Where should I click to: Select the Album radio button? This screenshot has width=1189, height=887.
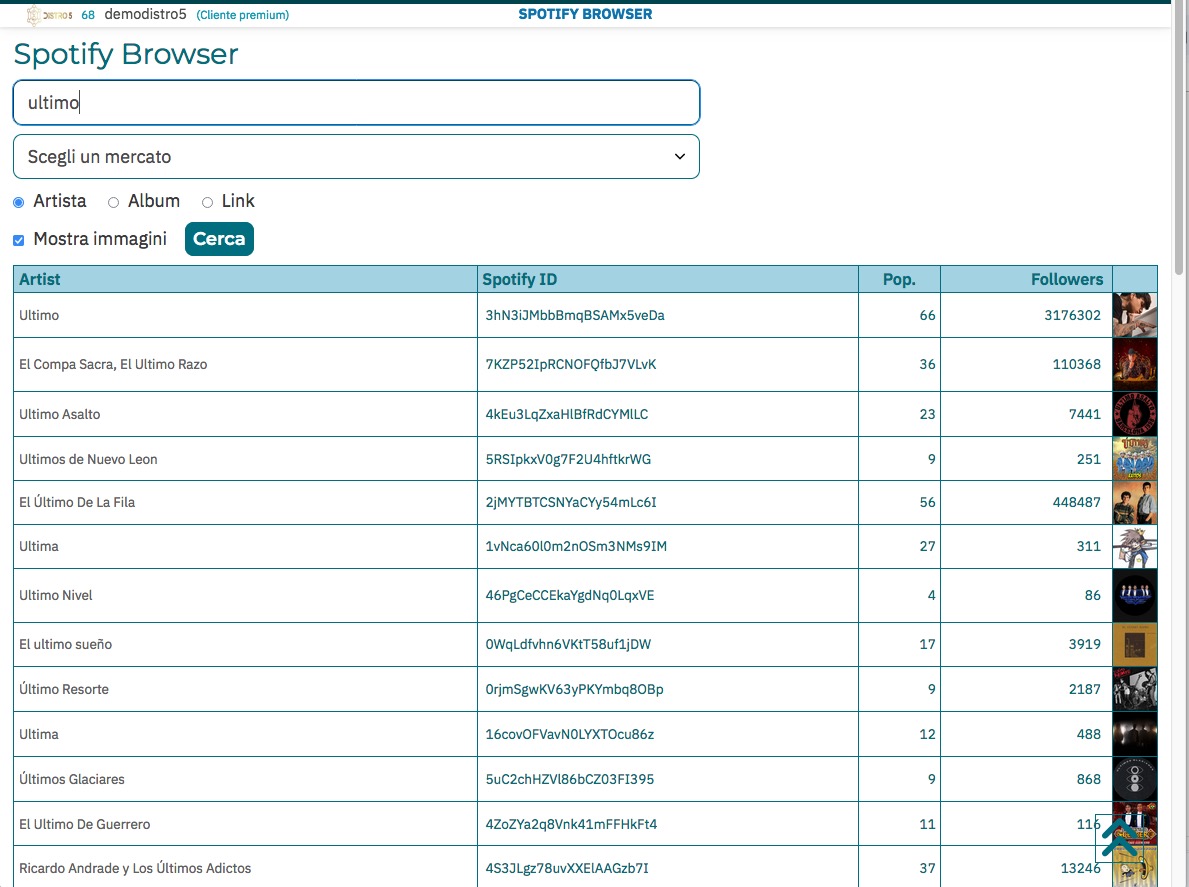pyautogui.click(x=113, y=202)
